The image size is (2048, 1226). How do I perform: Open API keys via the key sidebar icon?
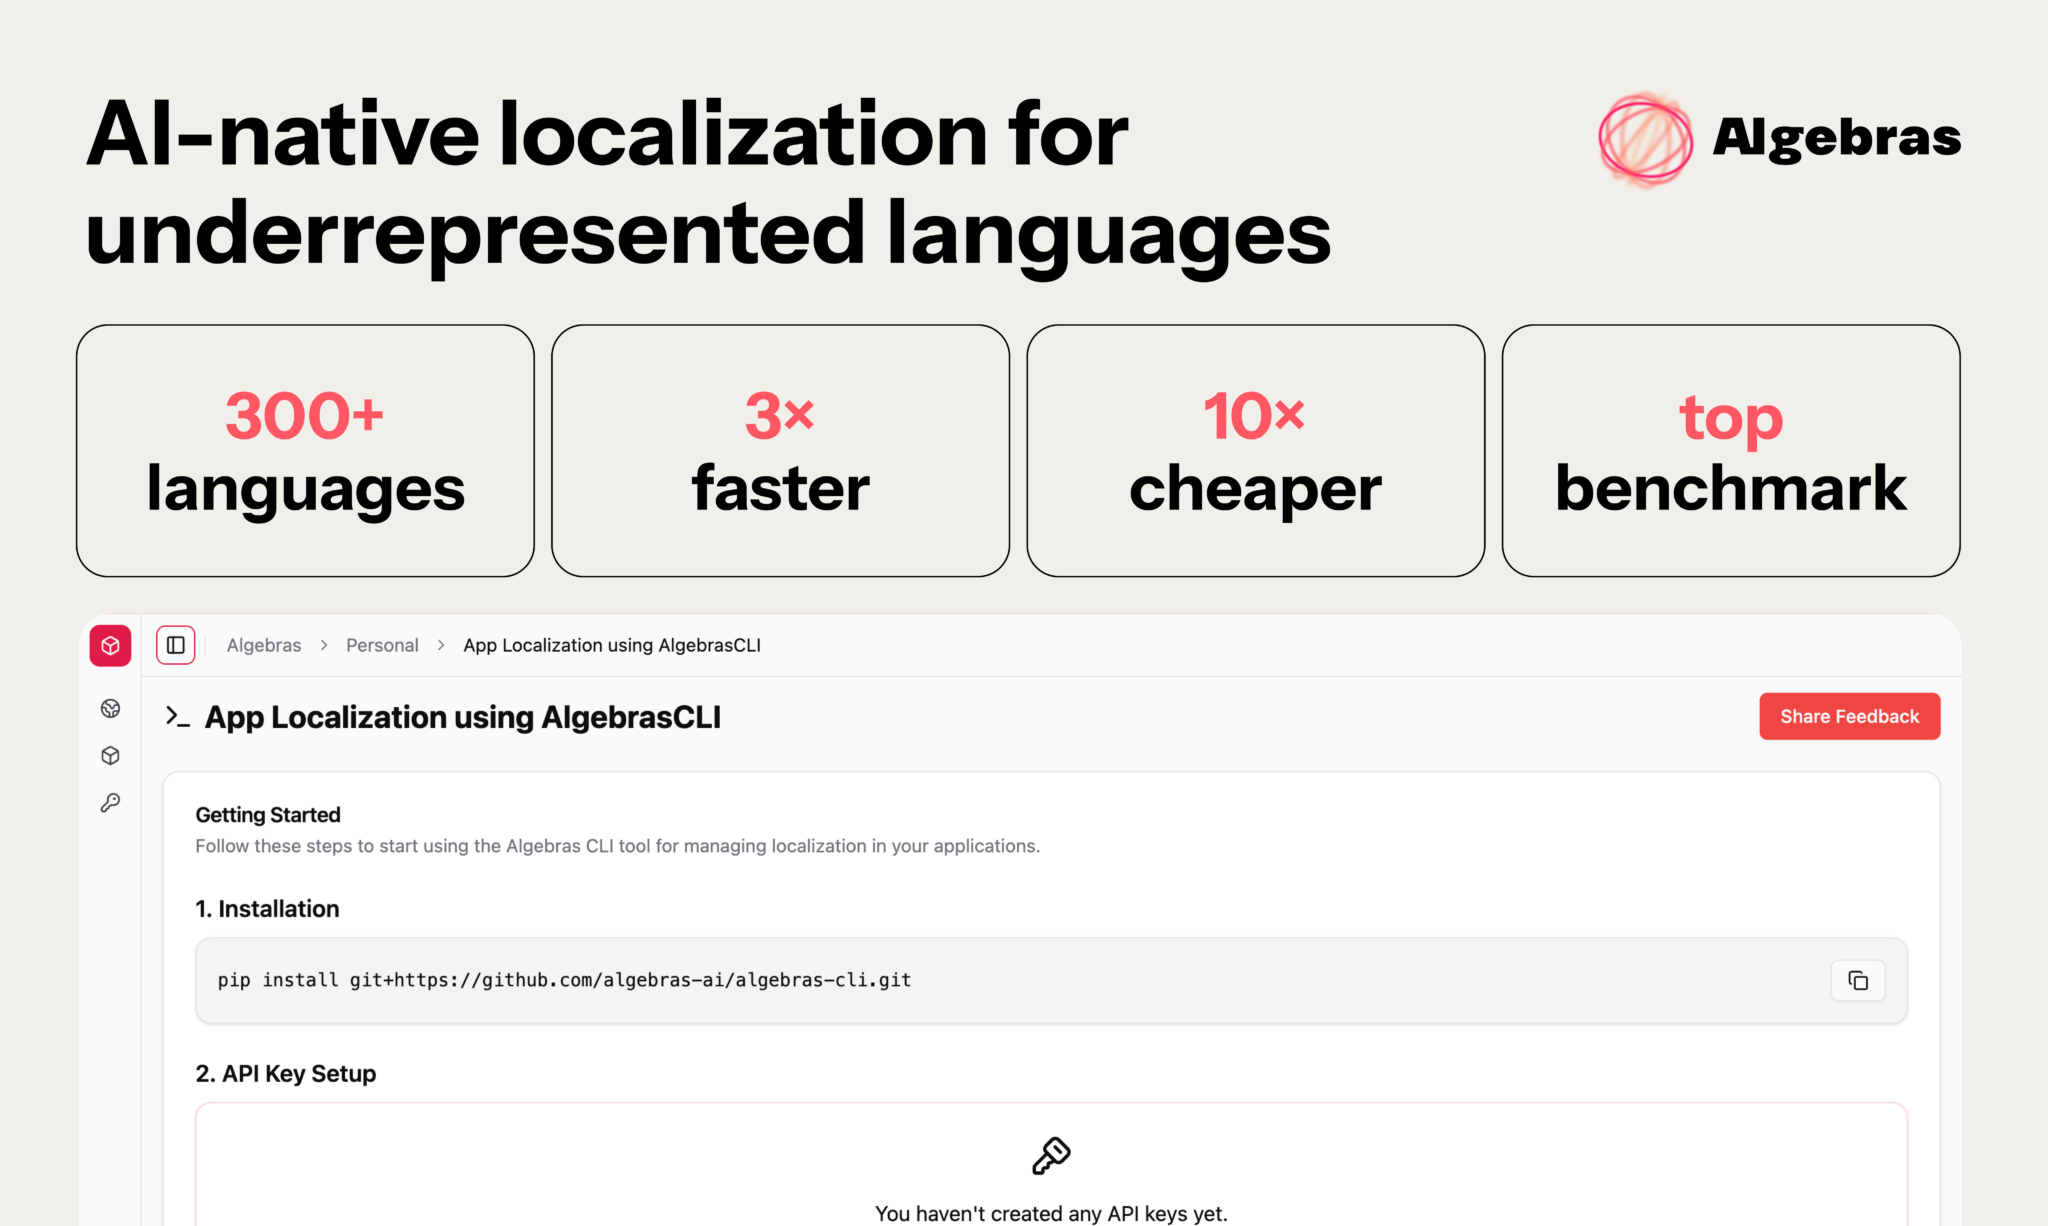[x=110, y=803]
